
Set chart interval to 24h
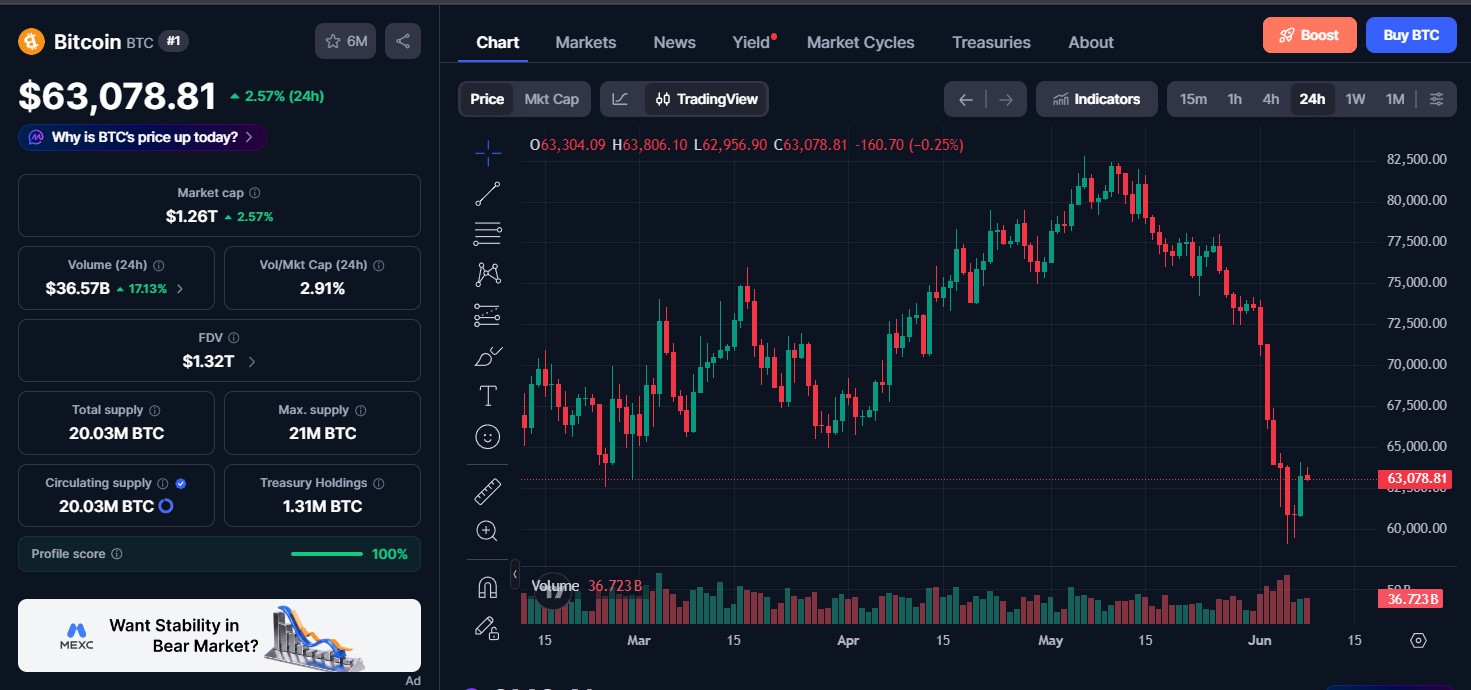(1312, 99)
